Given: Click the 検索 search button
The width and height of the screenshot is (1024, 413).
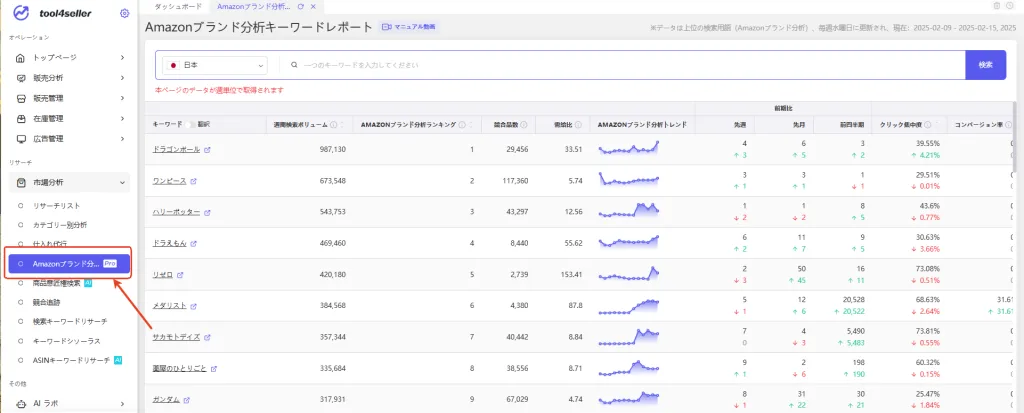Looking at the screenshot, I should (985, 65).
